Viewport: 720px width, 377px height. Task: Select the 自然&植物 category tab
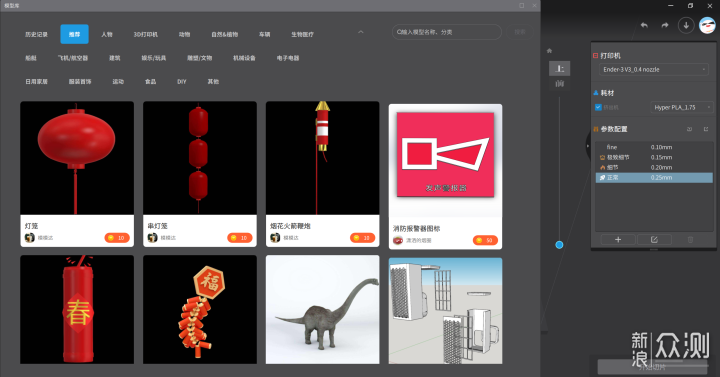click(x=225, y=34)
